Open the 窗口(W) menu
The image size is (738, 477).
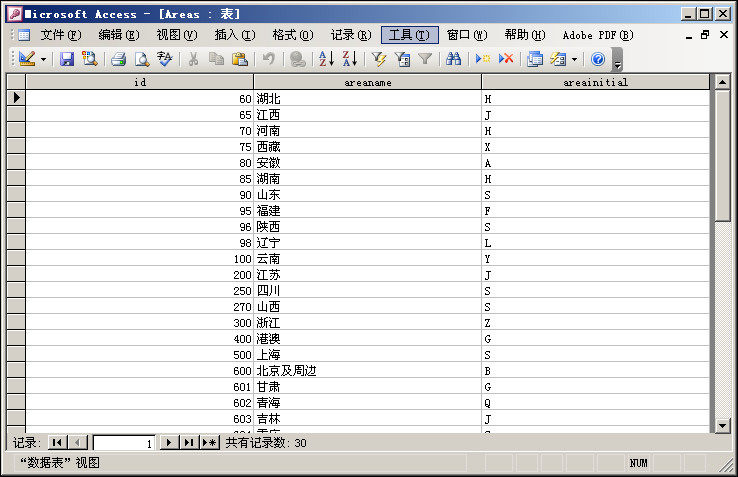point(467,35)
